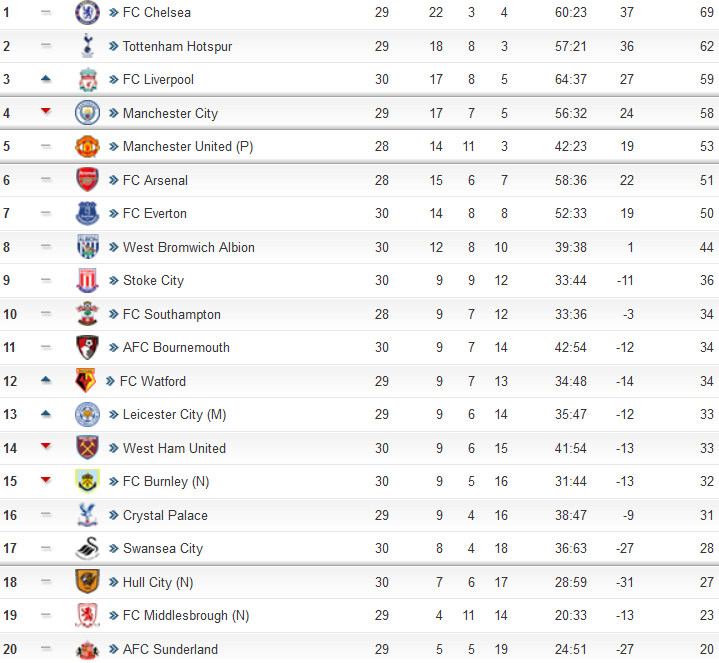Click the Swansea City swan logo
Viewport: 719px width, 663px height.
point(87,548)
